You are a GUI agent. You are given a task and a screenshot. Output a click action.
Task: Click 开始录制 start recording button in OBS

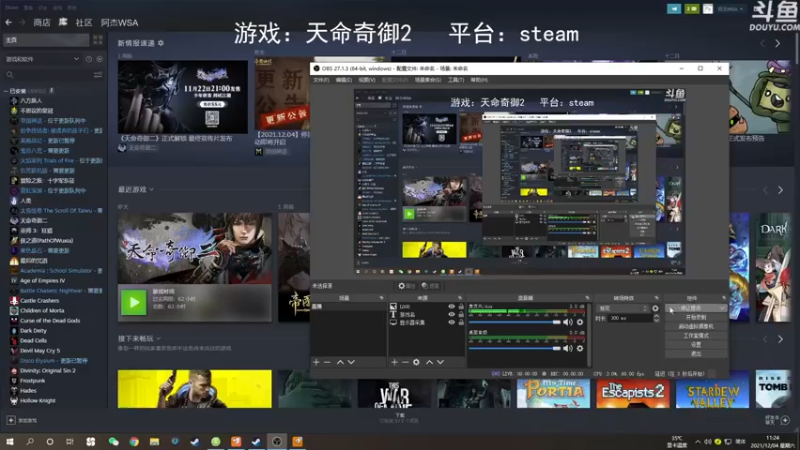point(696,317)
